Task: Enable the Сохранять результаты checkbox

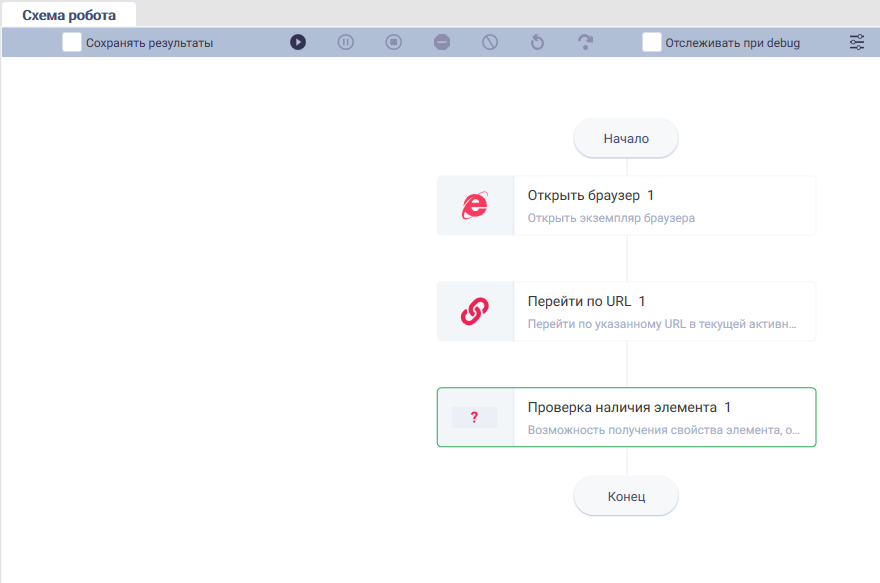Action: point(72,42)
